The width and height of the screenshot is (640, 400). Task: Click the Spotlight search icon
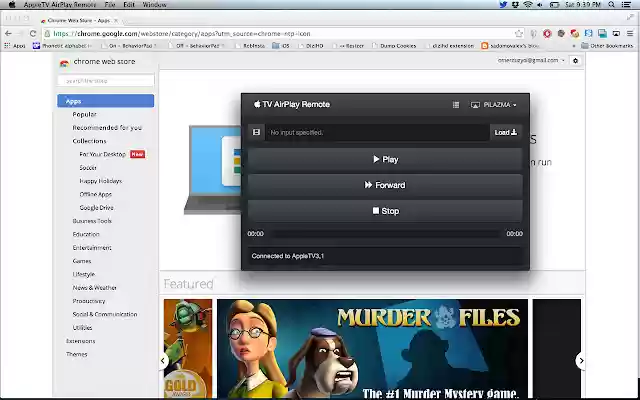pos(611,4)
